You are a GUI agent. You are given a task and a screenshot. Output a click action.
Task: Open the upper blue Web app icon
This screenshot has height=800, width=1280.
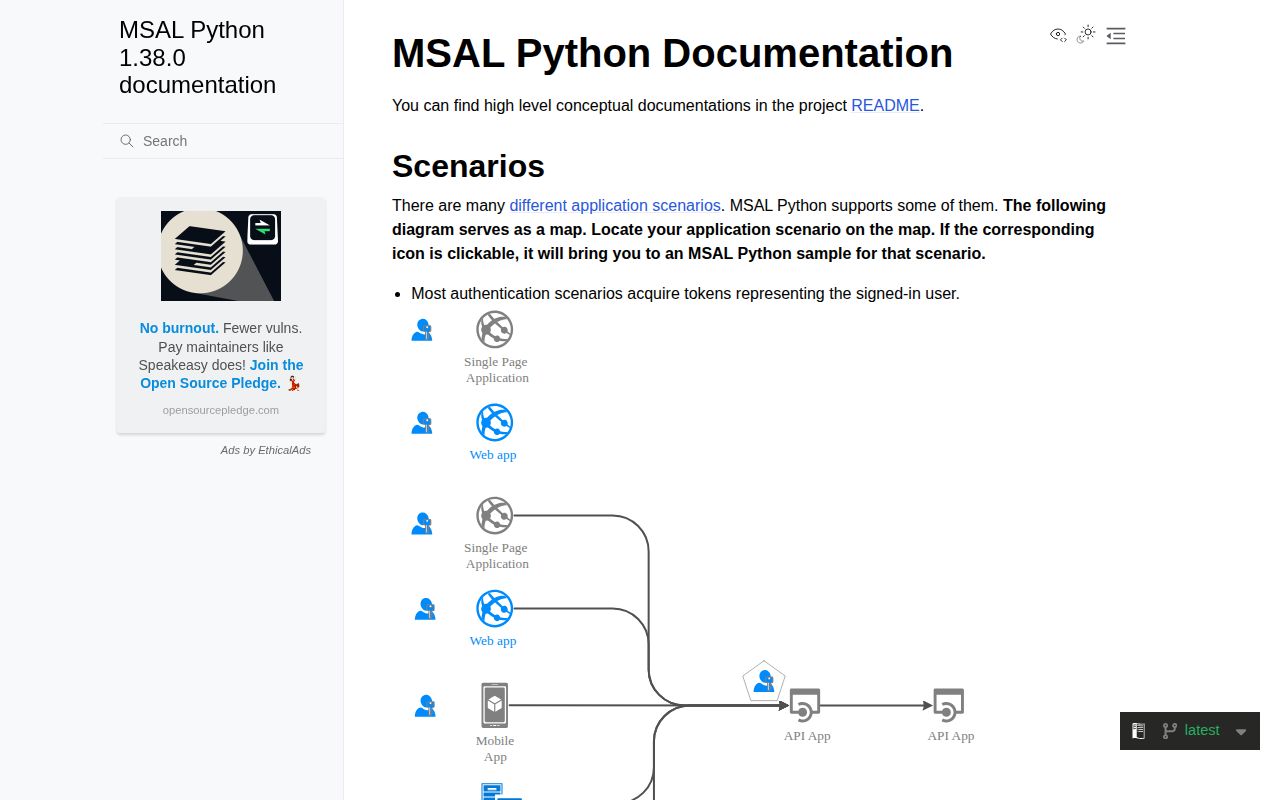coord(494,422)
